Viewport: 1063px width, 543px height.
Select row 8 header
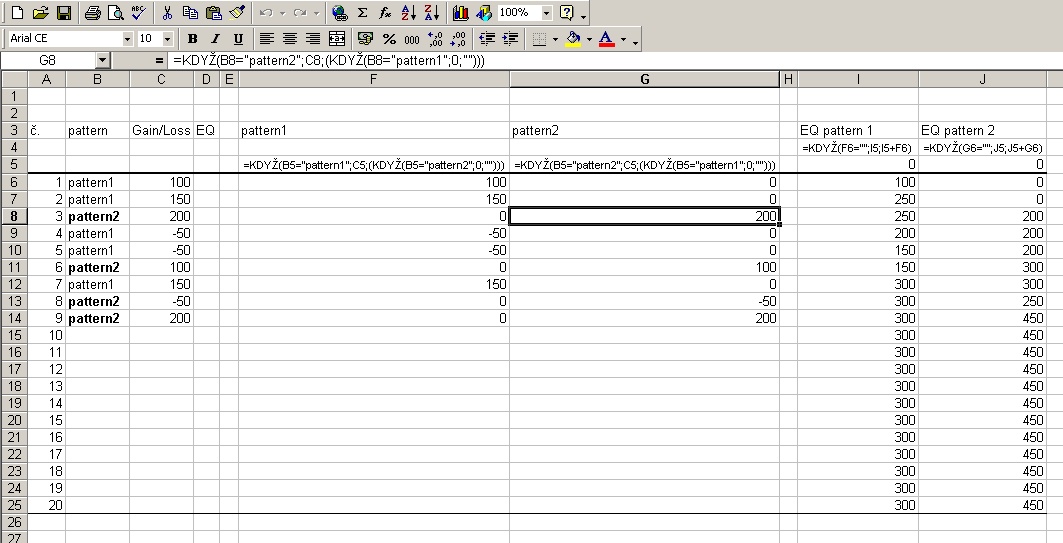point(14,216)
